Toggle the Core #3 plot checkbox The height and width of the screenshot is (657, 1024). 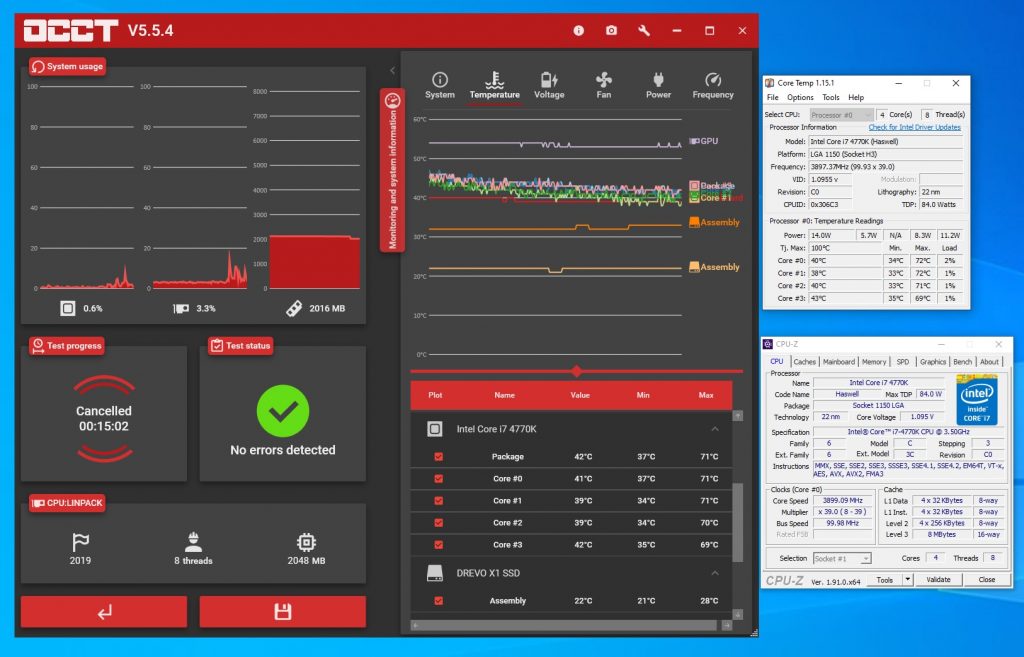click(x=438, y=544)
